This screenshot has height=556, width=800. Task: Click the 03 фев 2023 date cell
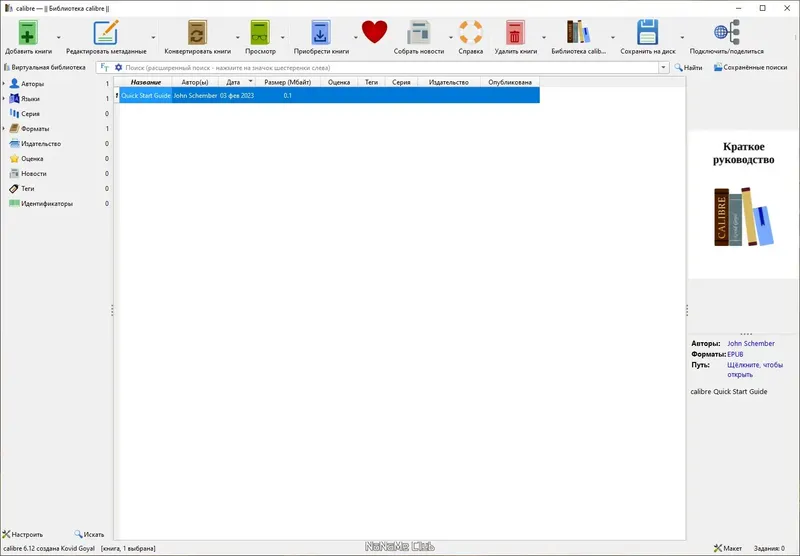click(x=237, y=95)
